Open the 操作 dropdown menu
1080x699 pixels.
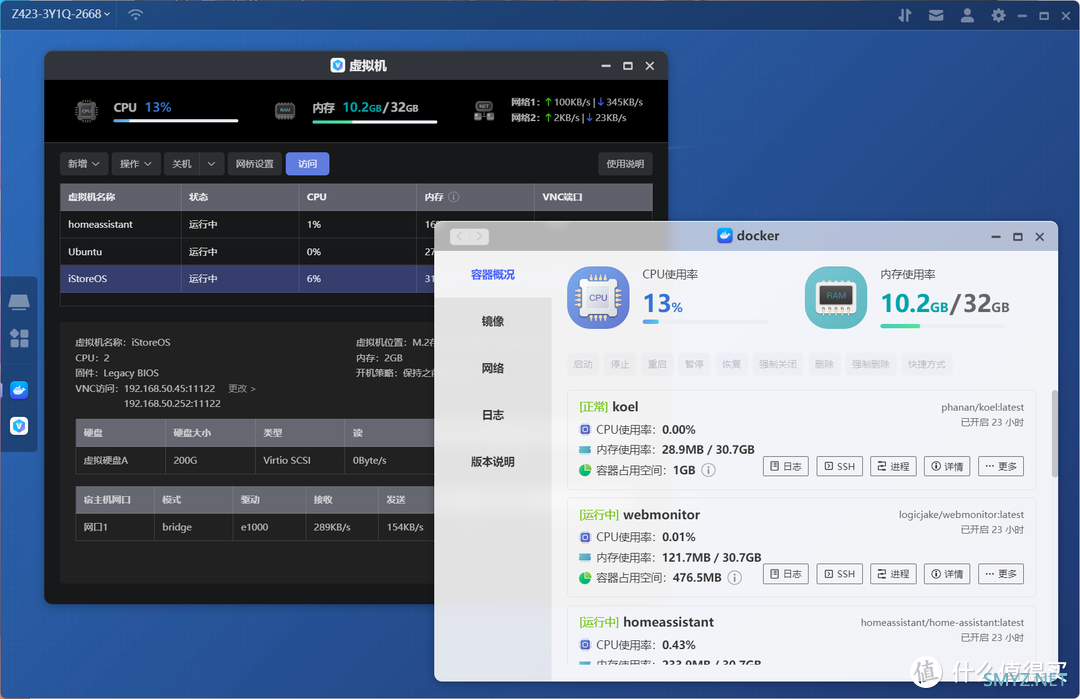(136, 164)
